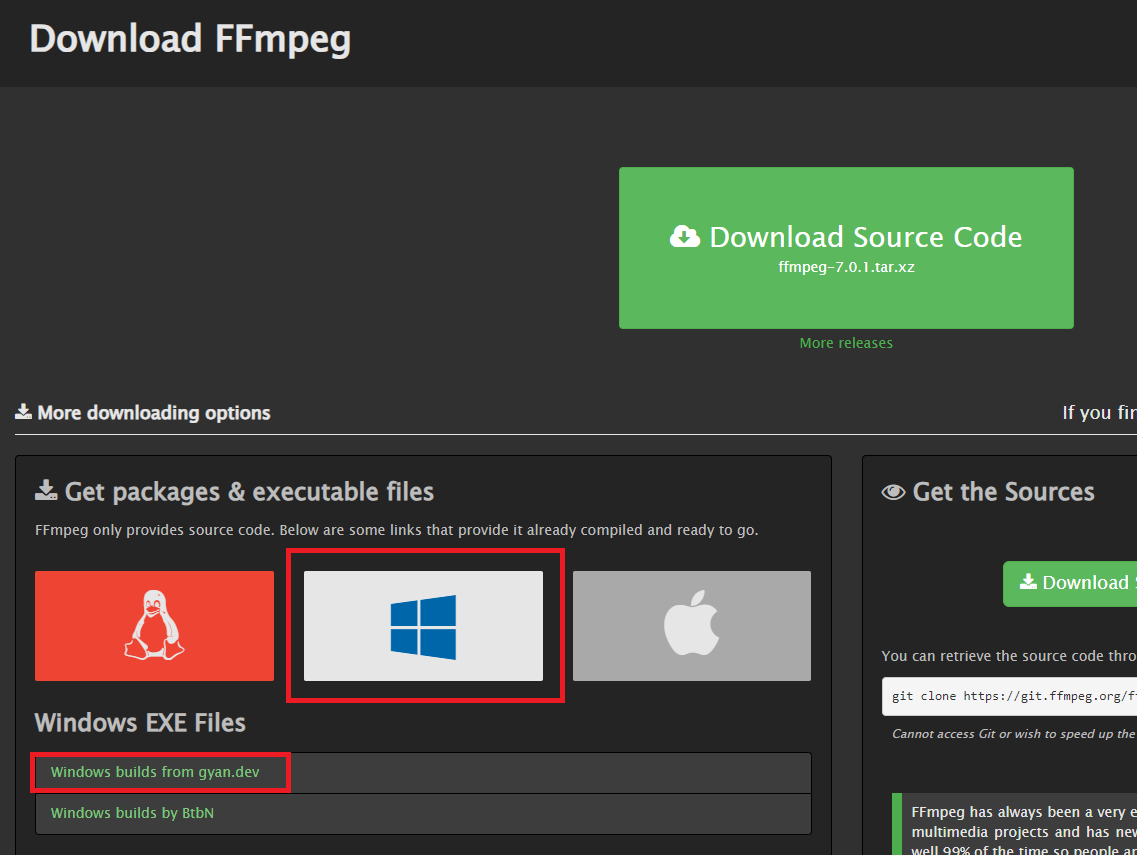Open Windows builds by BtbN
1137x855 pixels.
coord(132,813)
